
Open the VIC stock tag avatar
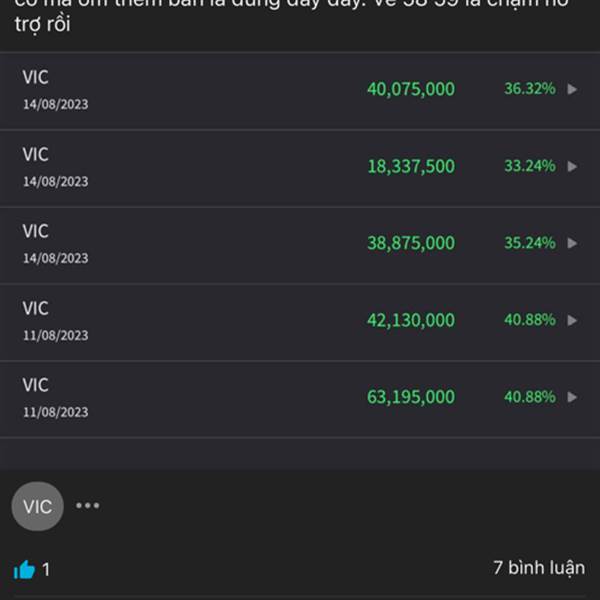pyautogui.click(x=38, y=506)
